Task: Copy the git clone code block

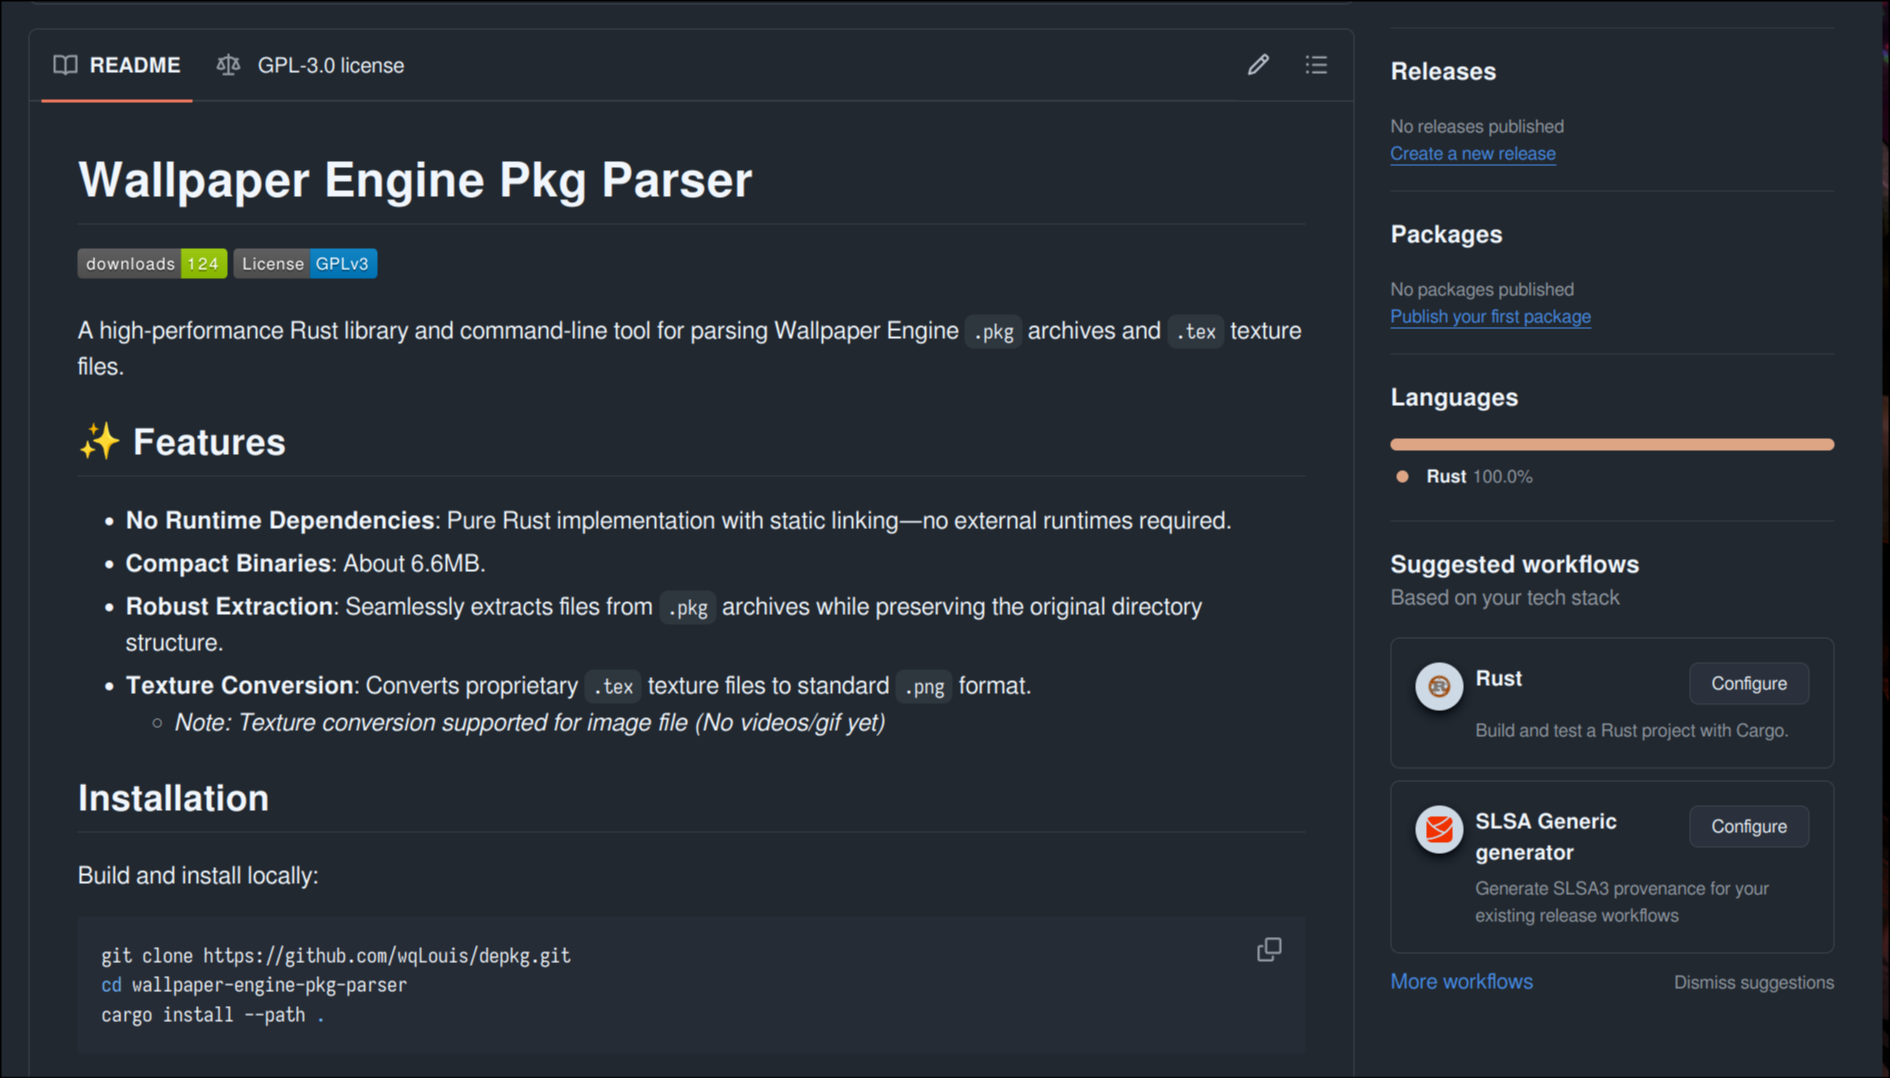Action: pos(1269,949)
